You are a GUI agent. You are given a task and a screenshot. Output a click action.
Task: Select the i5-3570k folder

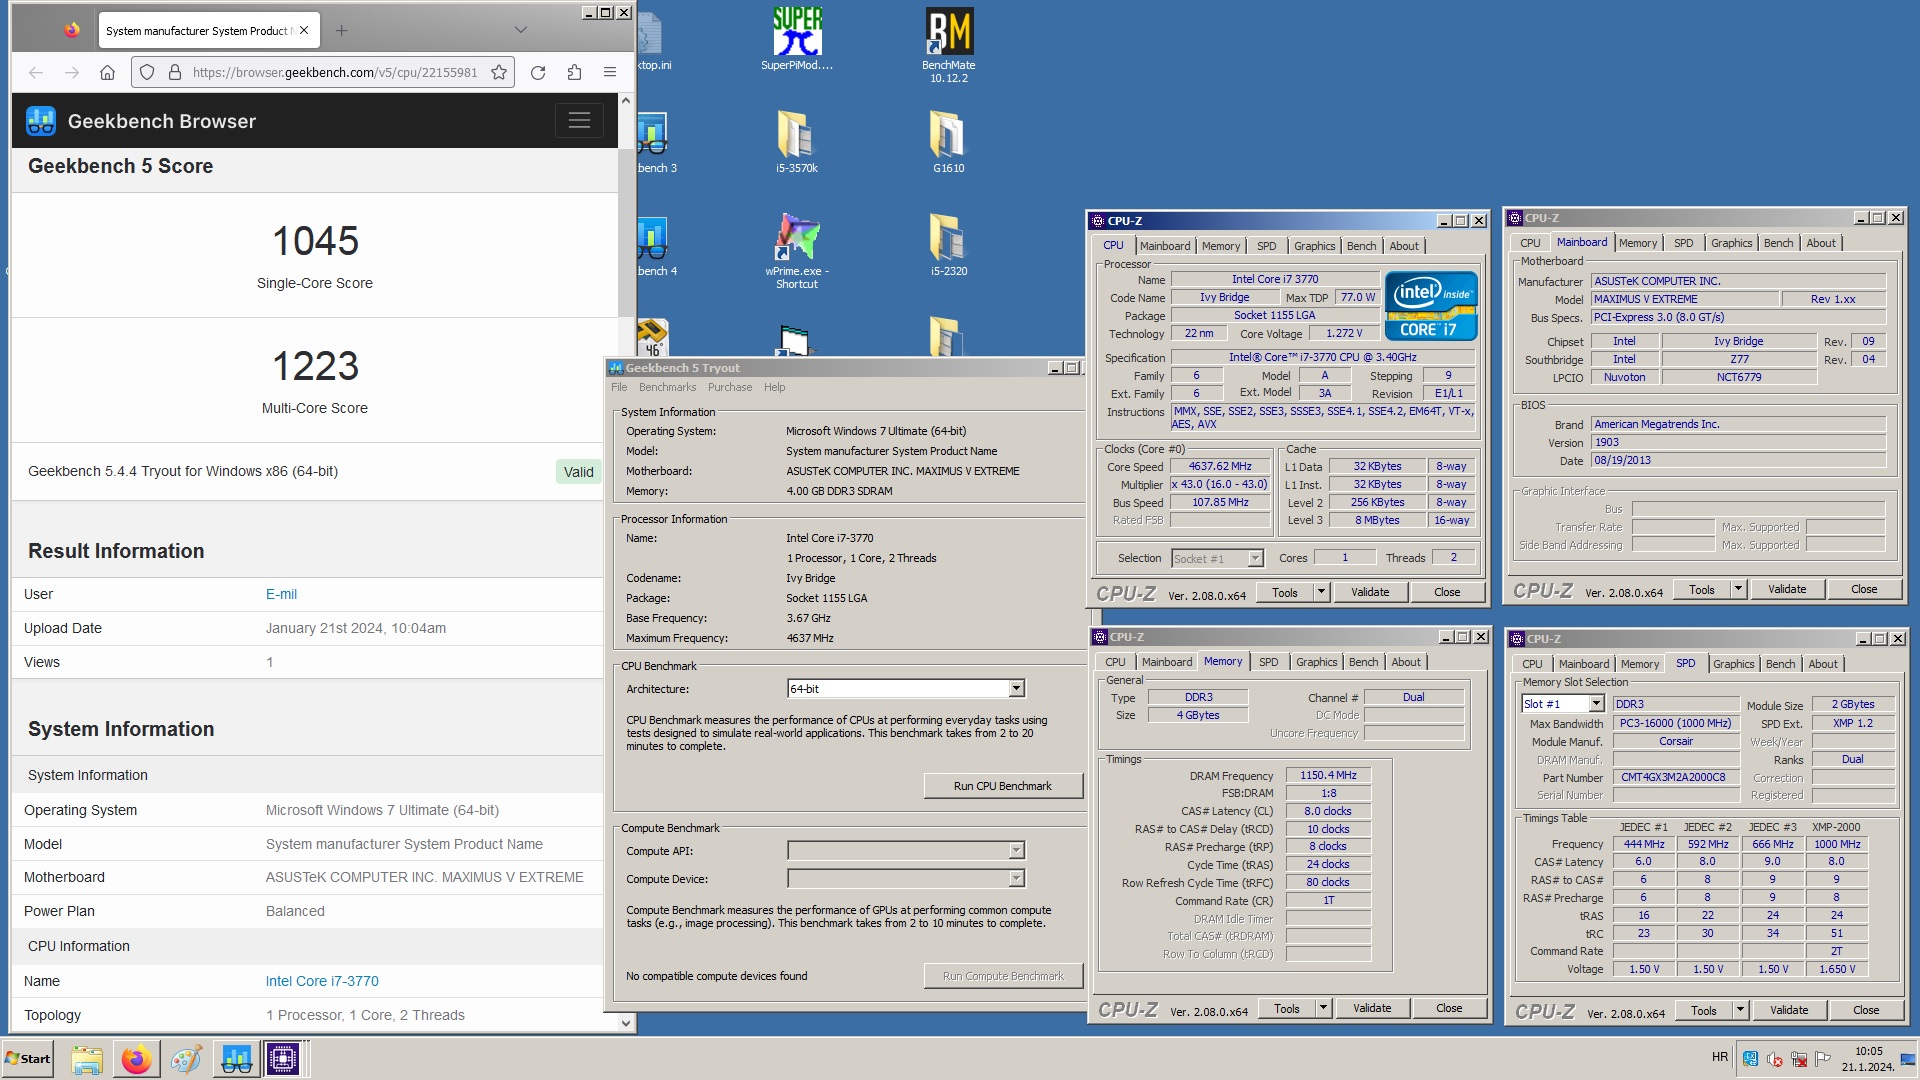[797, 142]
